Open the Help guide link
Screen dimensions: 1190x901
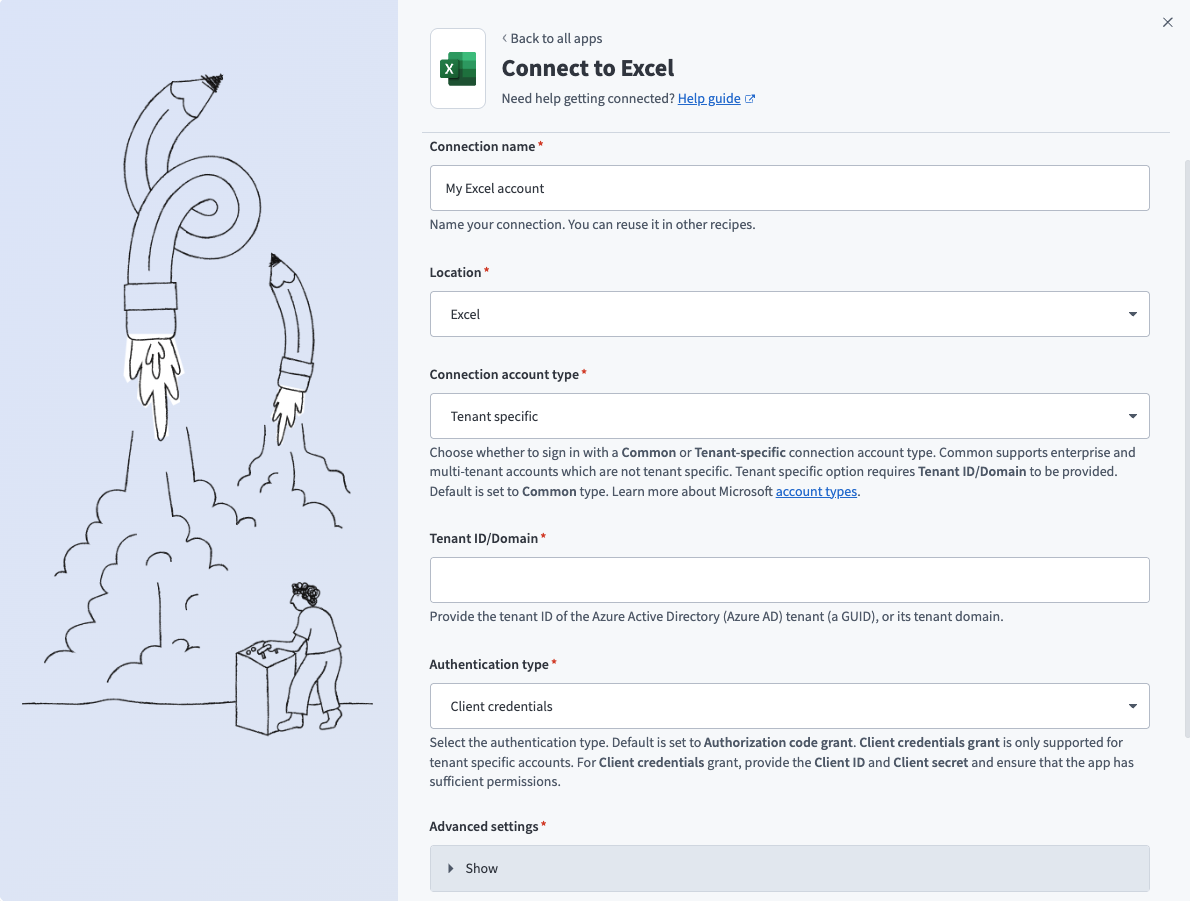(x=709, y=98)
